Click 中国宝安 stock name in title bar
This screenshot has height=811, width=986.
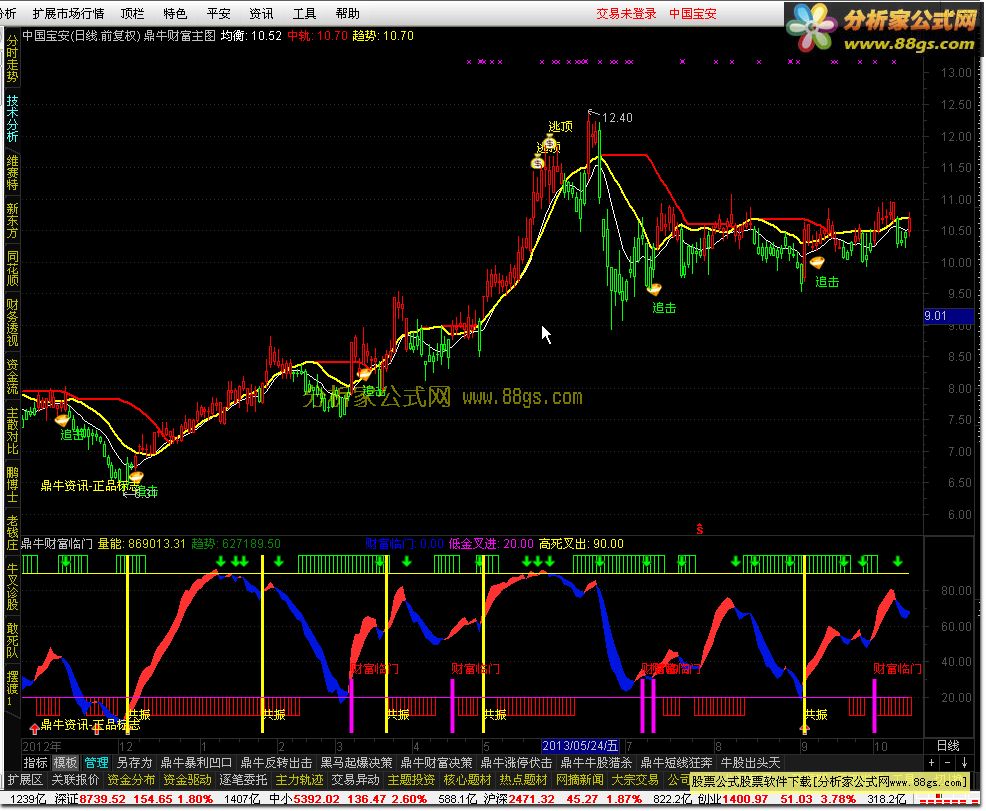pyautogui.click(x=692, y=13)
